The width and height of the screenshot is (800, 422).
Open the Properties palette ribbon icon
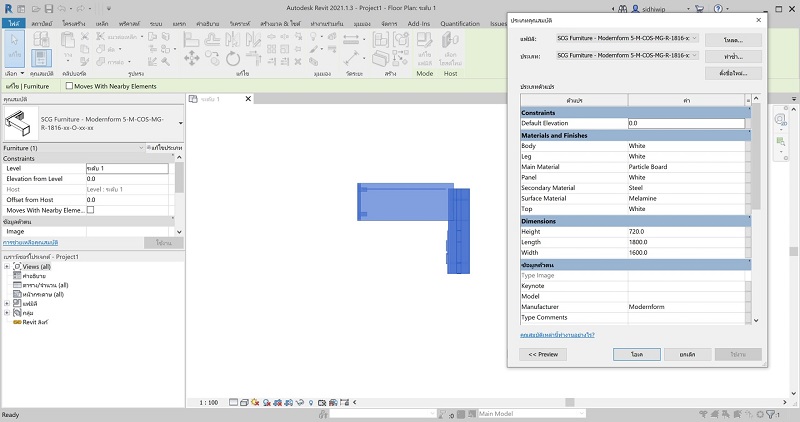(41, 57)
